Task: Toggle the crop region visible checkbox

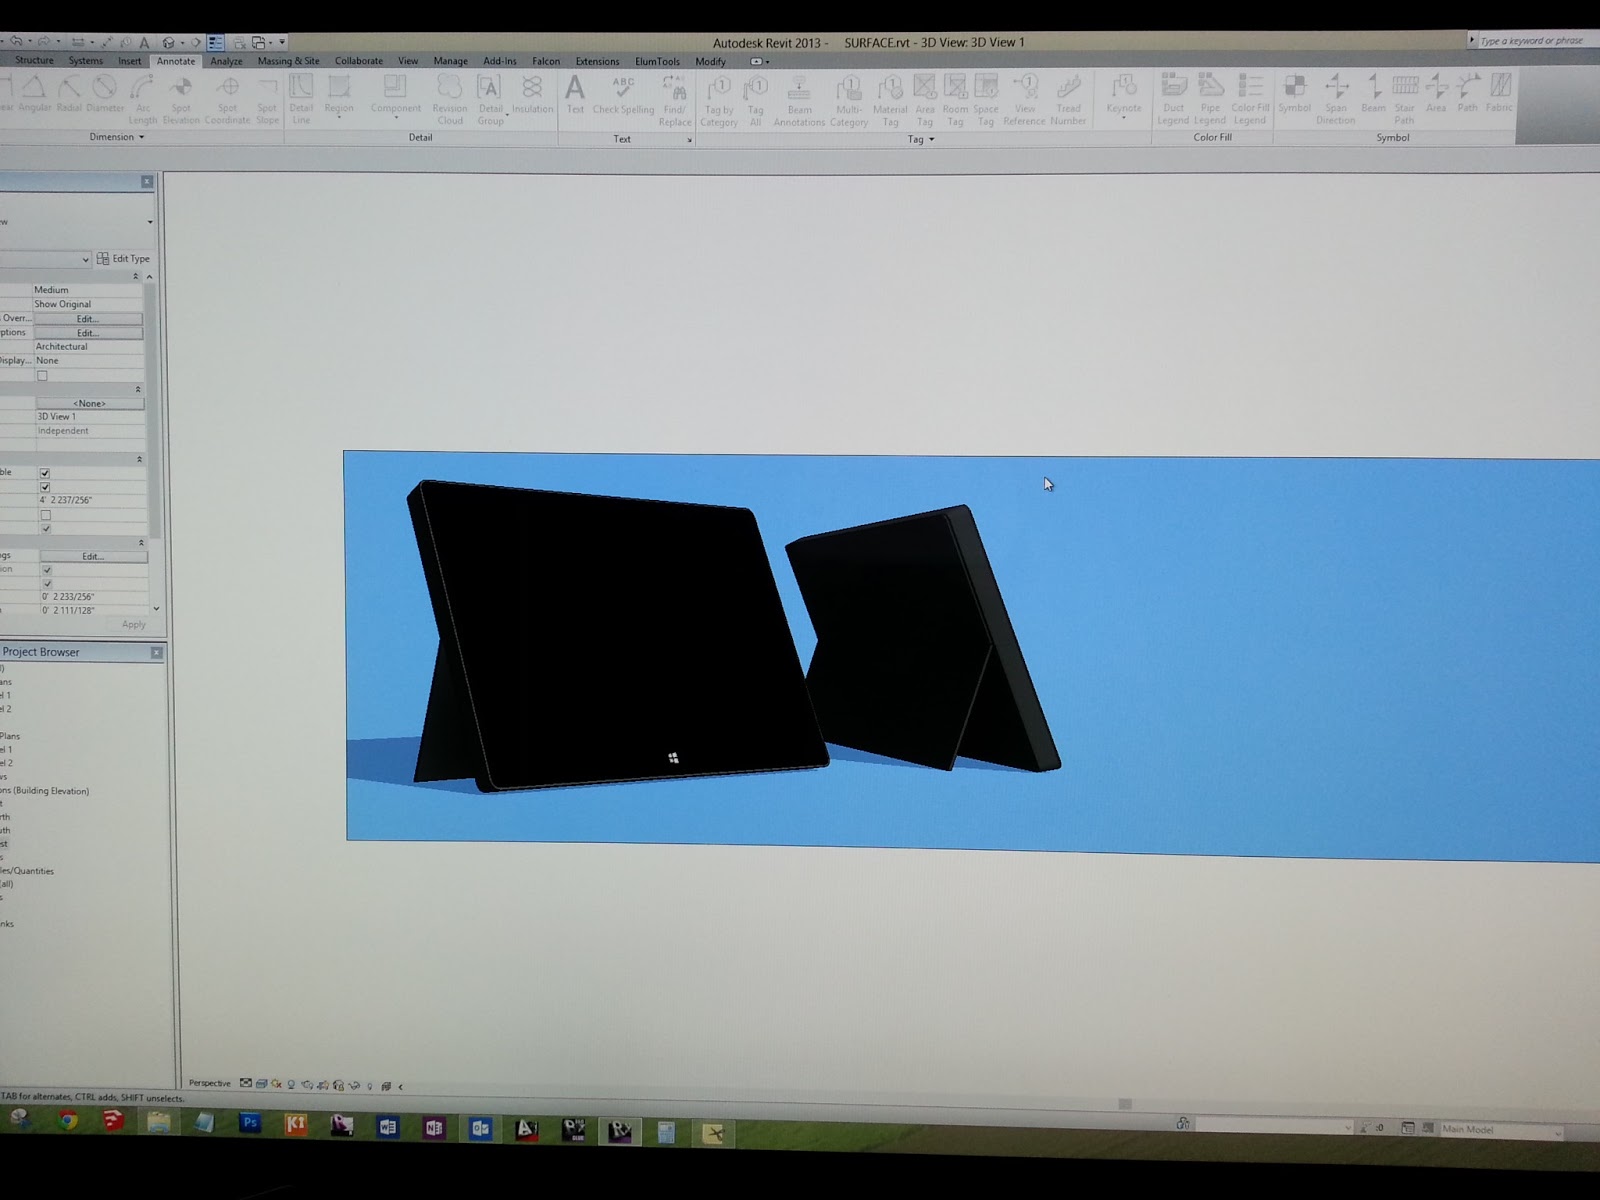Action: tap(45, 471)
